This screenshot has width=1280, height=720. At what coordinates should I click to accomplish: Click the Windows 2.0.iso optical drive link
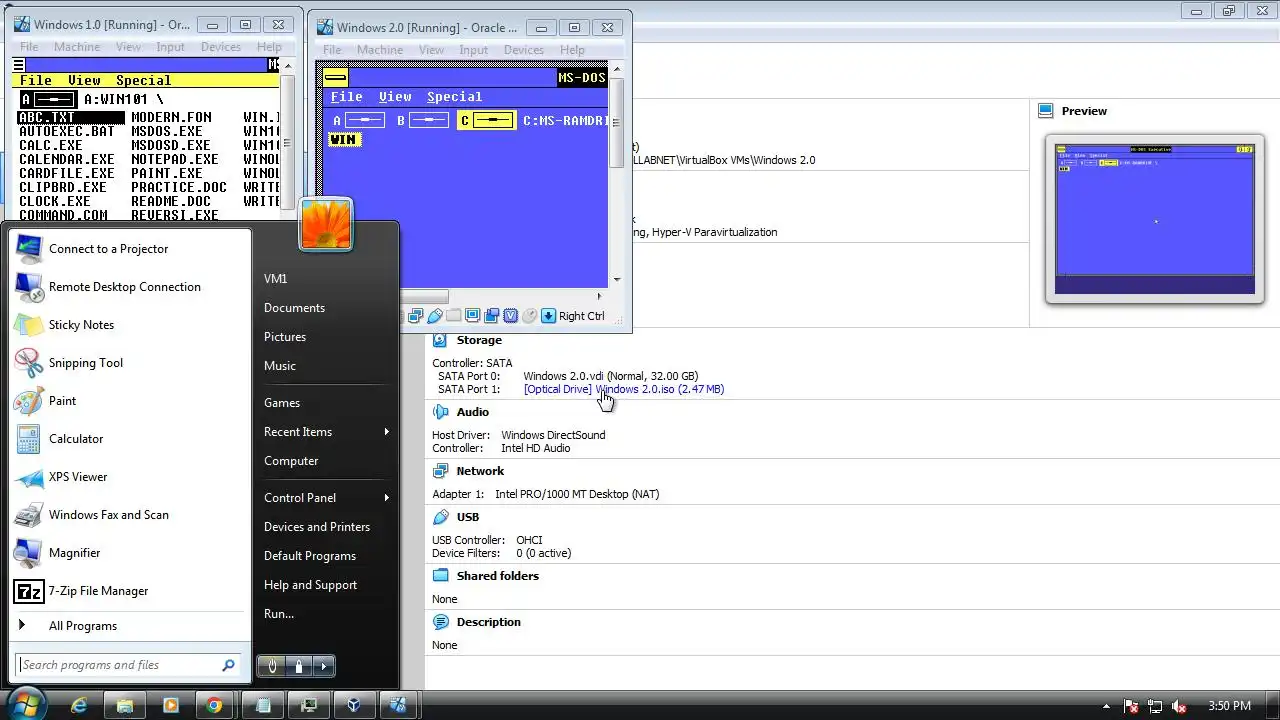pos(624,389)
